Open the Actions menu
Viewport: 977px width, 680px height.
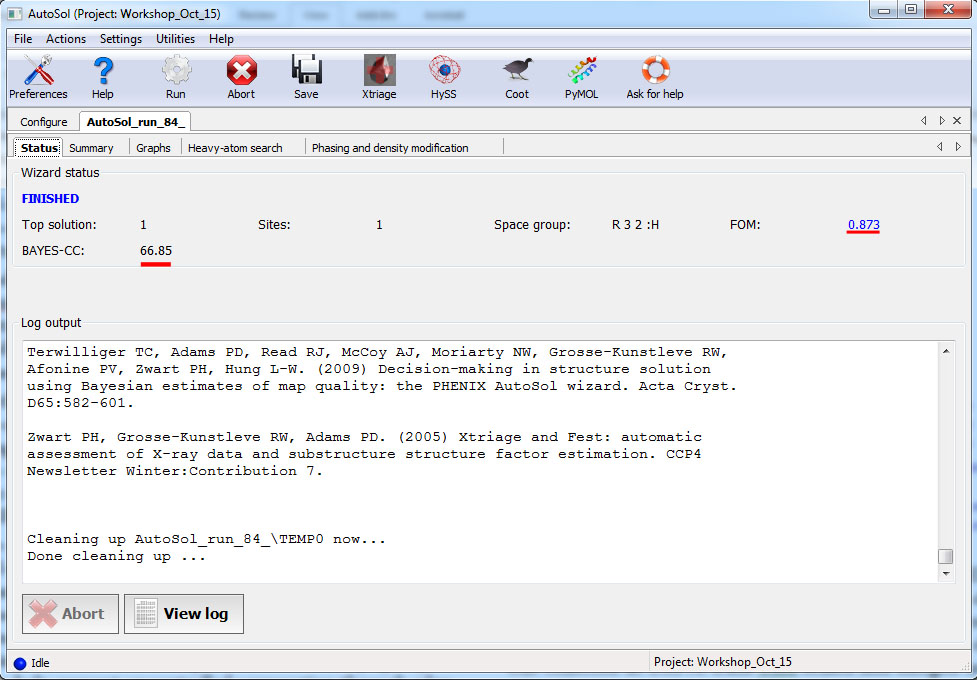tap(66, 39)
